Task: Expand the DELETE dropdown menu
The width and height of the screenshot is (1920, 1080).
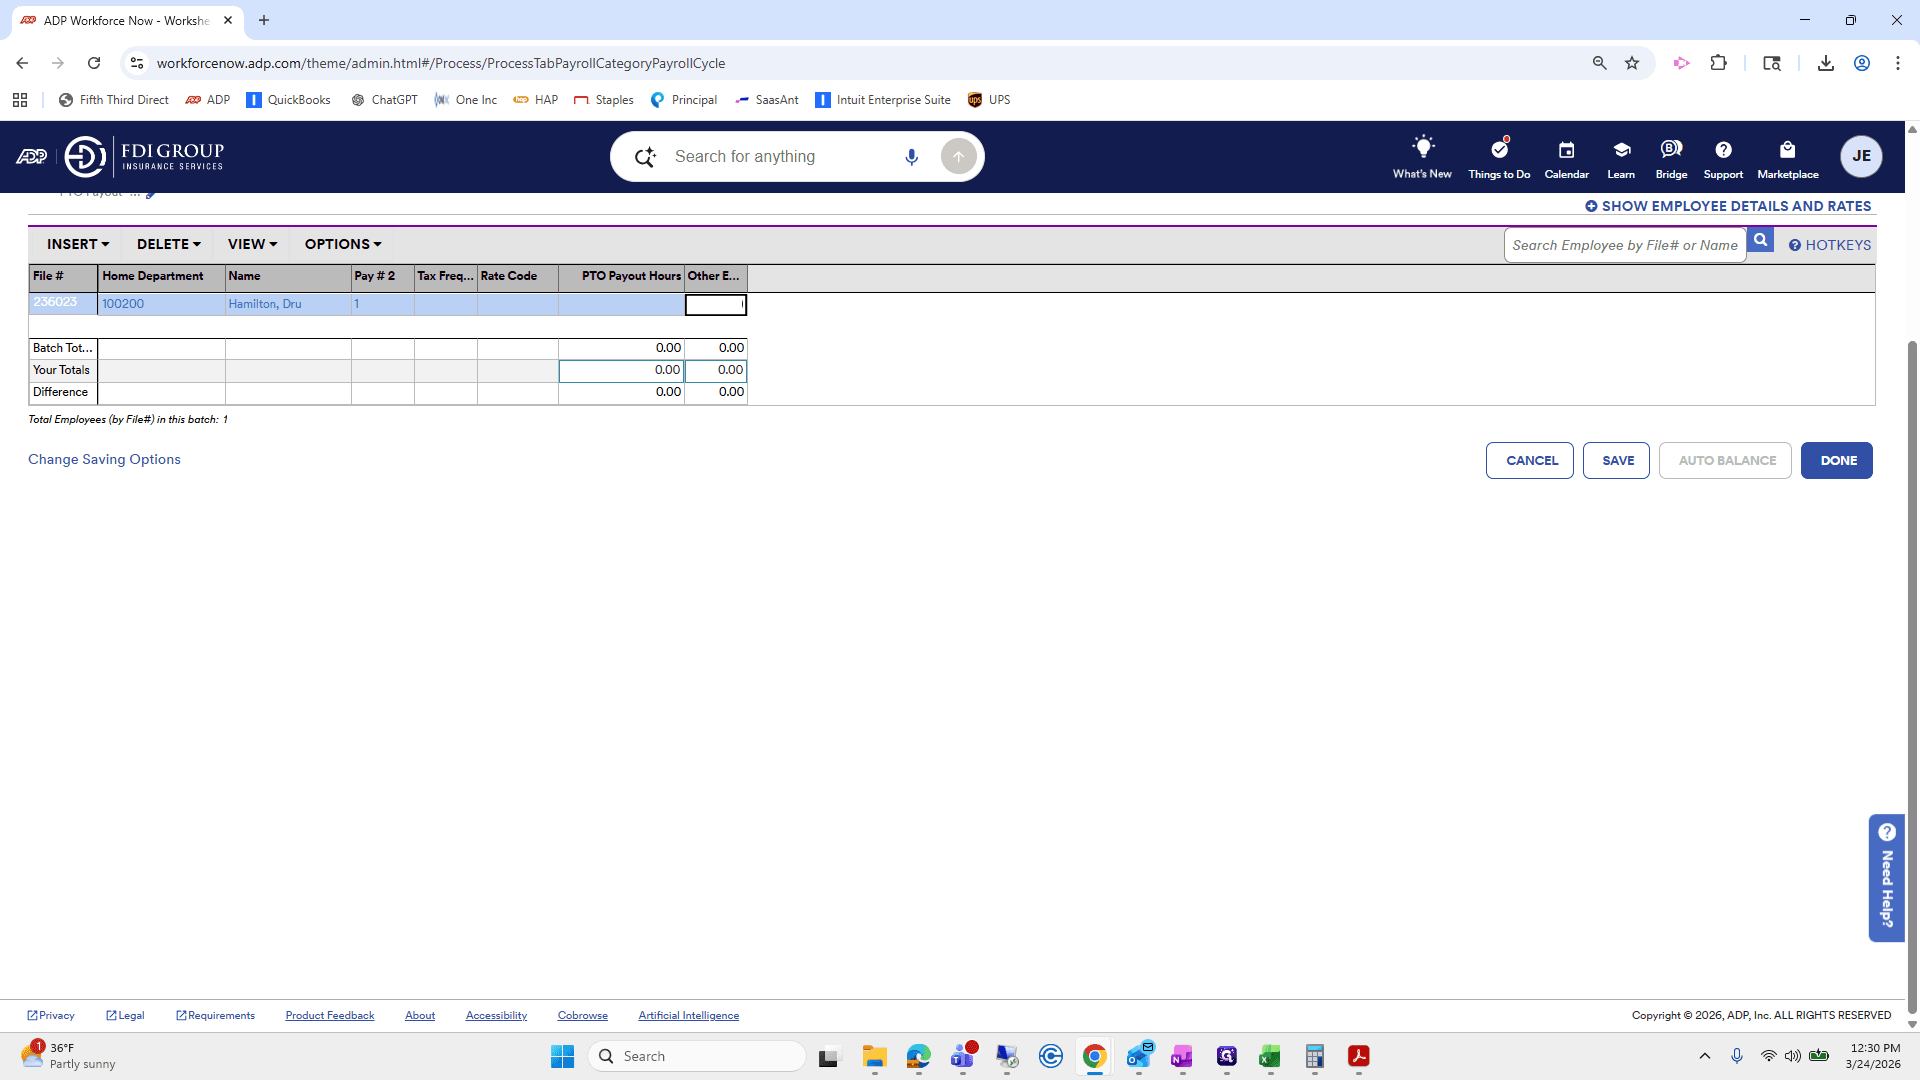Action: pyautogui.click(x=169, y=244)
